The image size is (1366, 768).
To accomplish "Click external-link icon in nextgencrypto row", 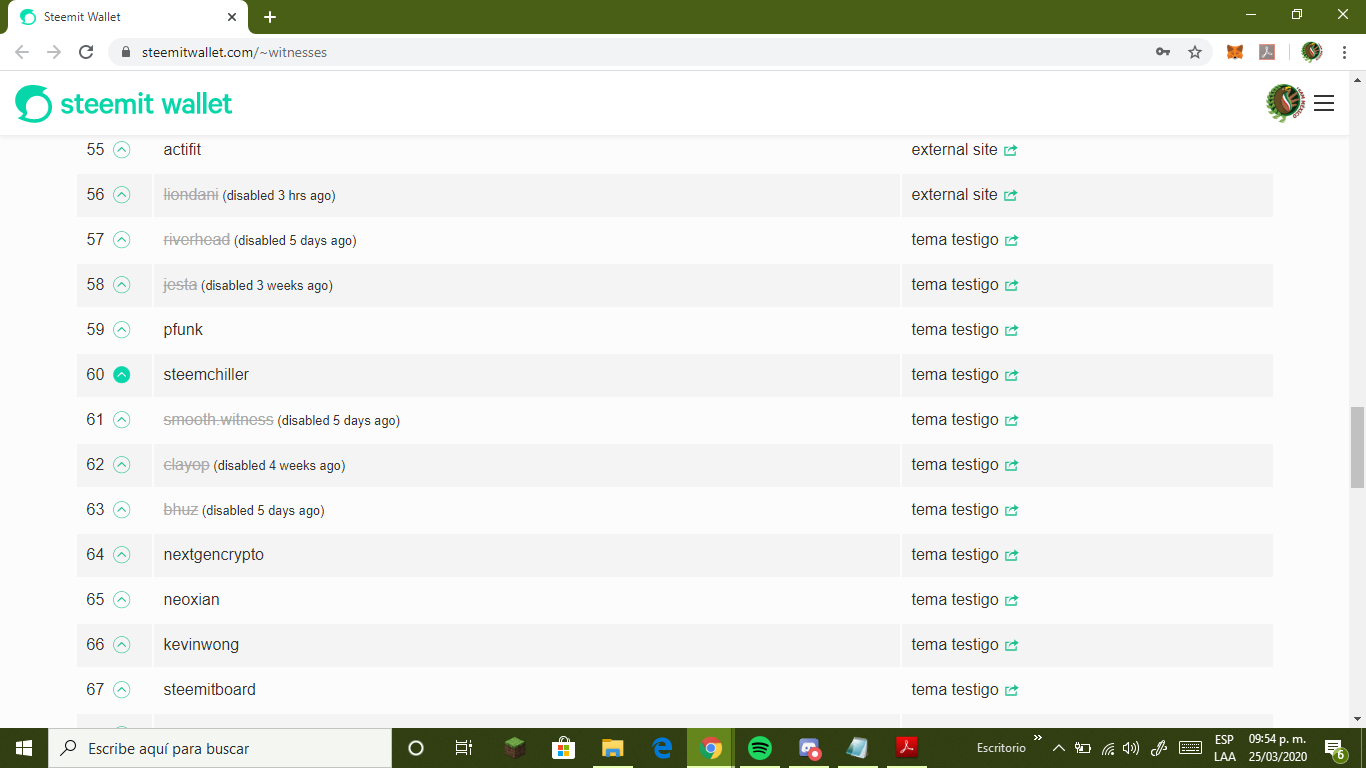I will tap(1011, 556).
